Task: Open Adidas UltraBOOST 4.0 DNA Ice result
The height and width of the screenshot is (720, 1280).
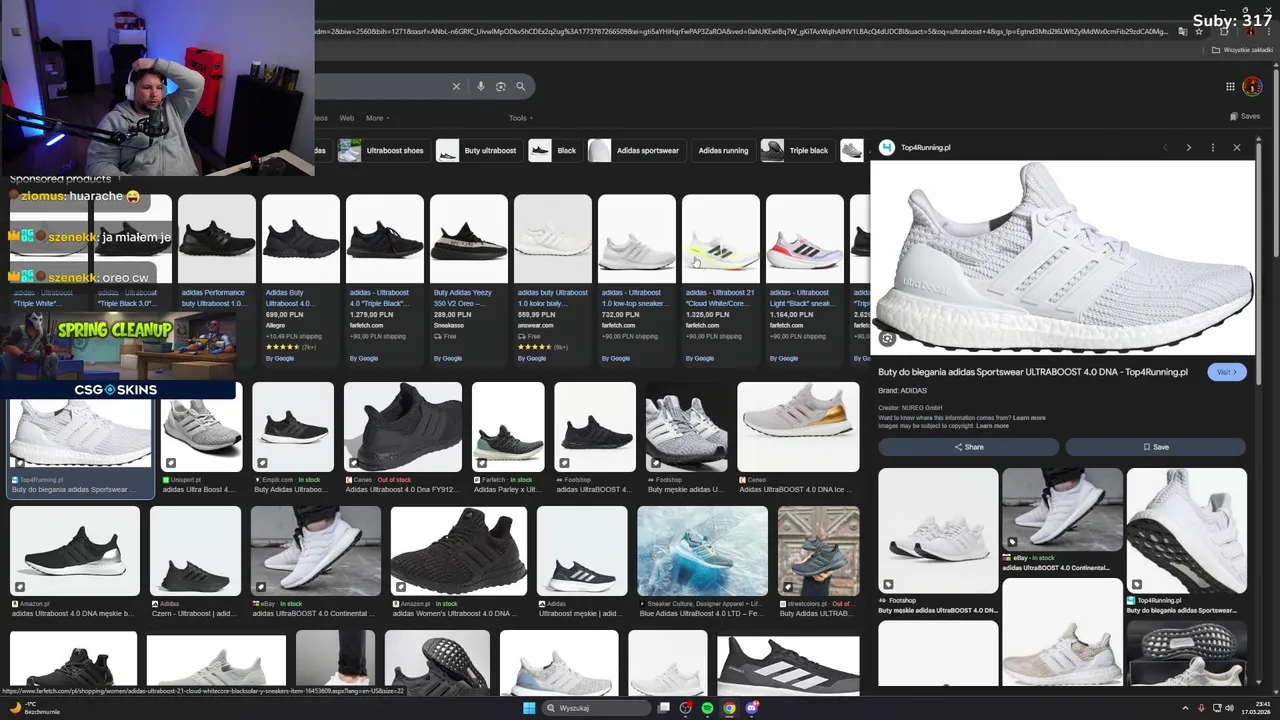Action: pyautogui.click(x=798, y=438)
